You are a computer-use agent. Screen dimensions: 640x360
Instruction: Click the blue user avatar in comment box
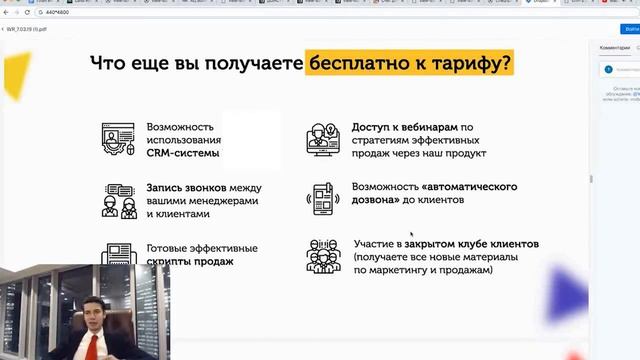[x=608, y=69]
